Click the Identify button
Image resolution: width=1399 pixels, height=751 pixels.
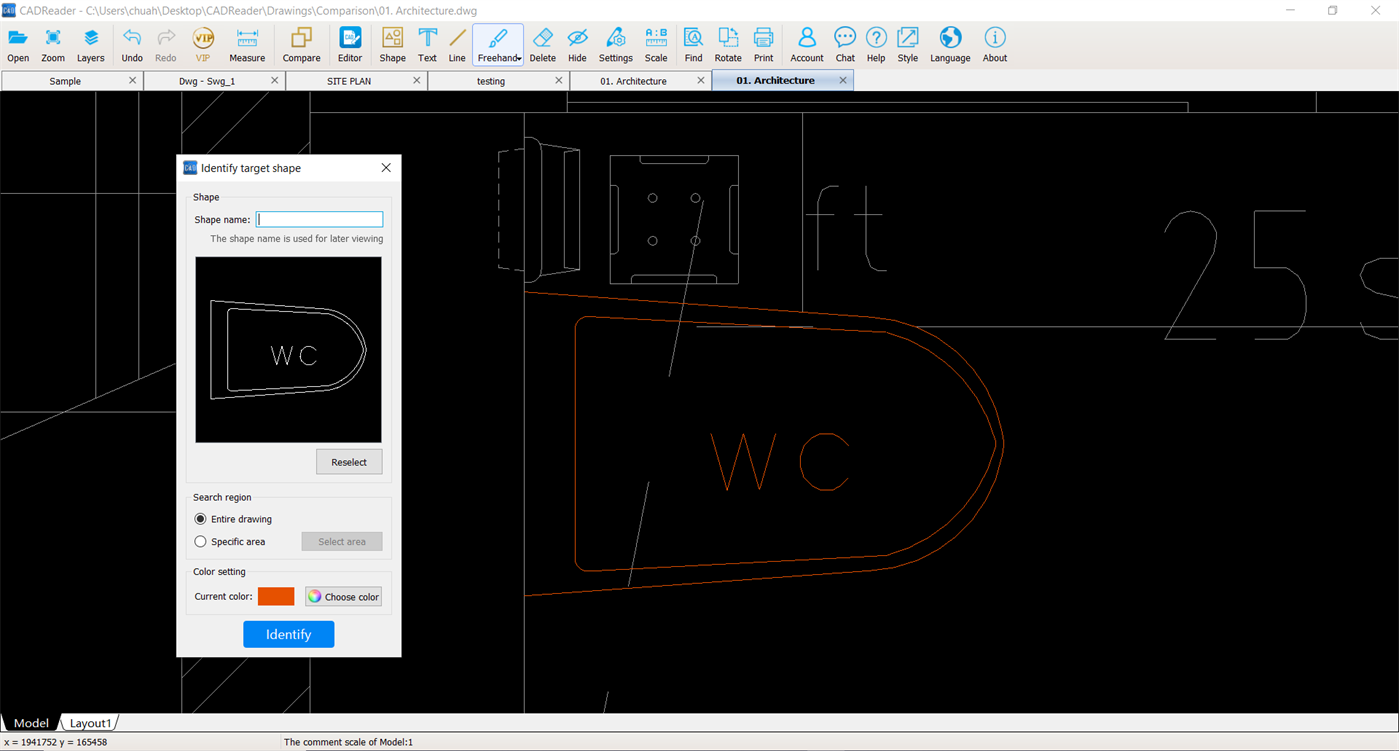pos(288,634)
